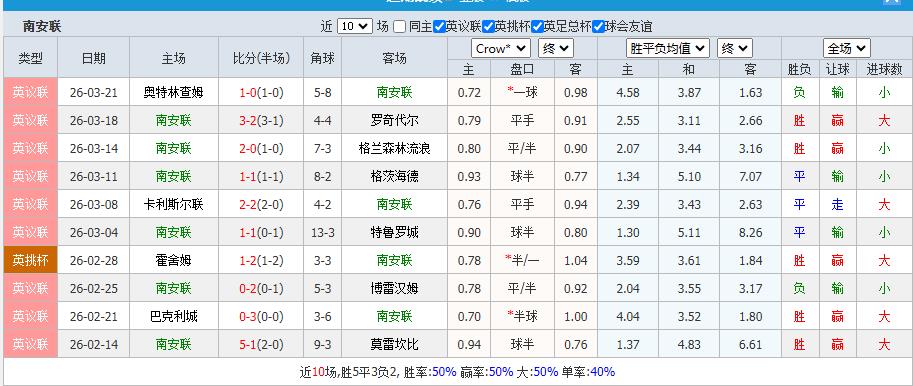Open away team 特鲁罗城

[x=394, y=232]
